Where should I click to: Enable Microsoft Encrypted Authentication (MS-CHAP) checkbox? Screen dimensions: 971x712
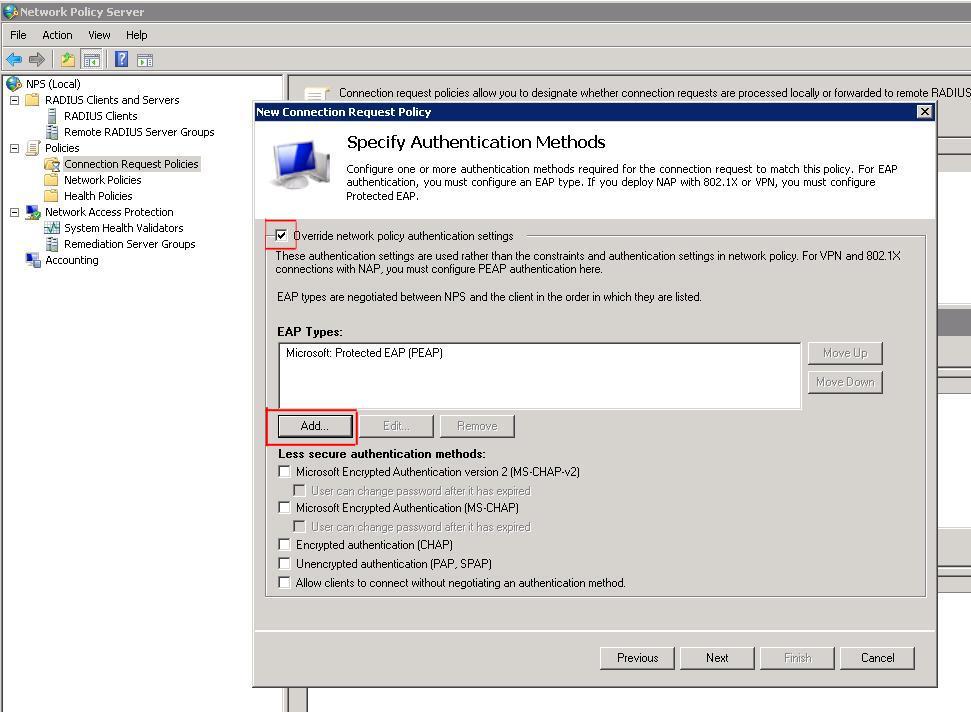(x=284, y=508)
